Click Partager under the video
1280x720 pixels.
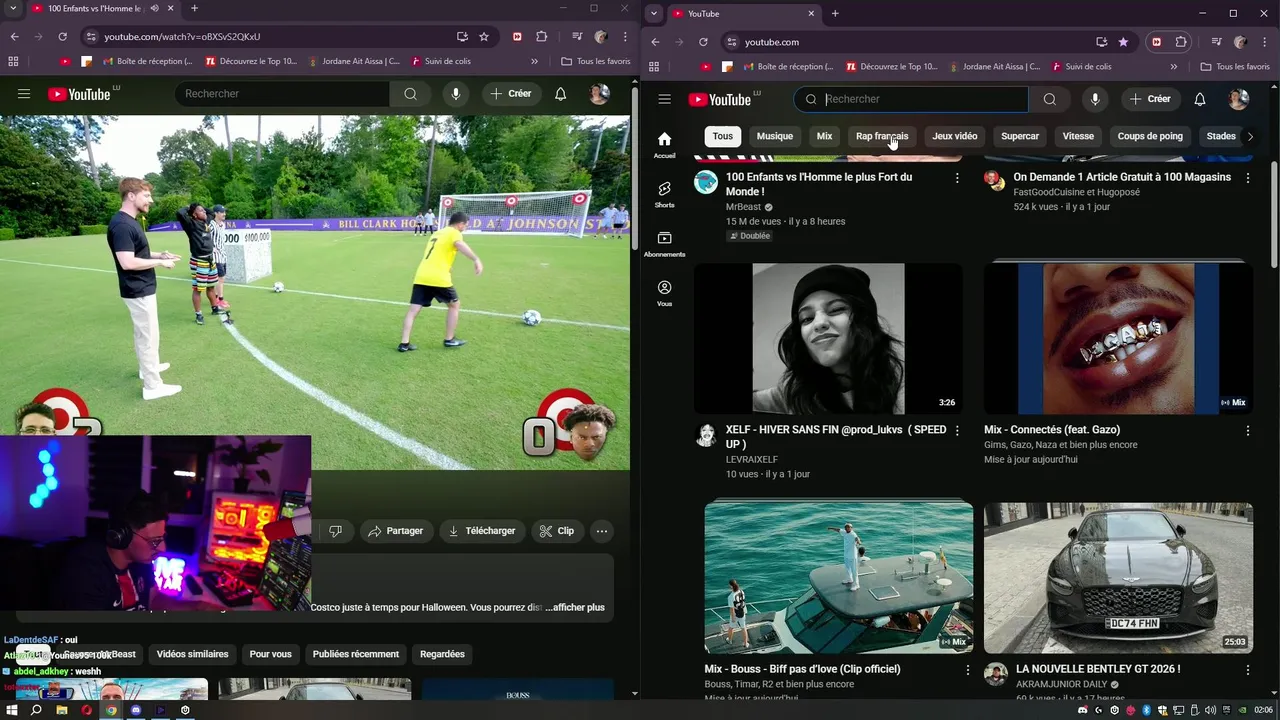pos(395,531)
